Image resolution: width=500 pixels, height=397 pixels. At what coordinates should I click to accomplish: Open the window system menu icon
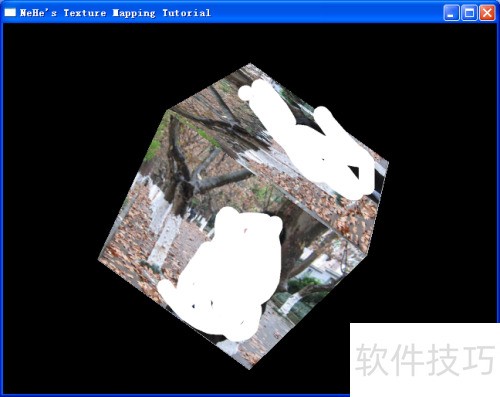click(10, 13)
